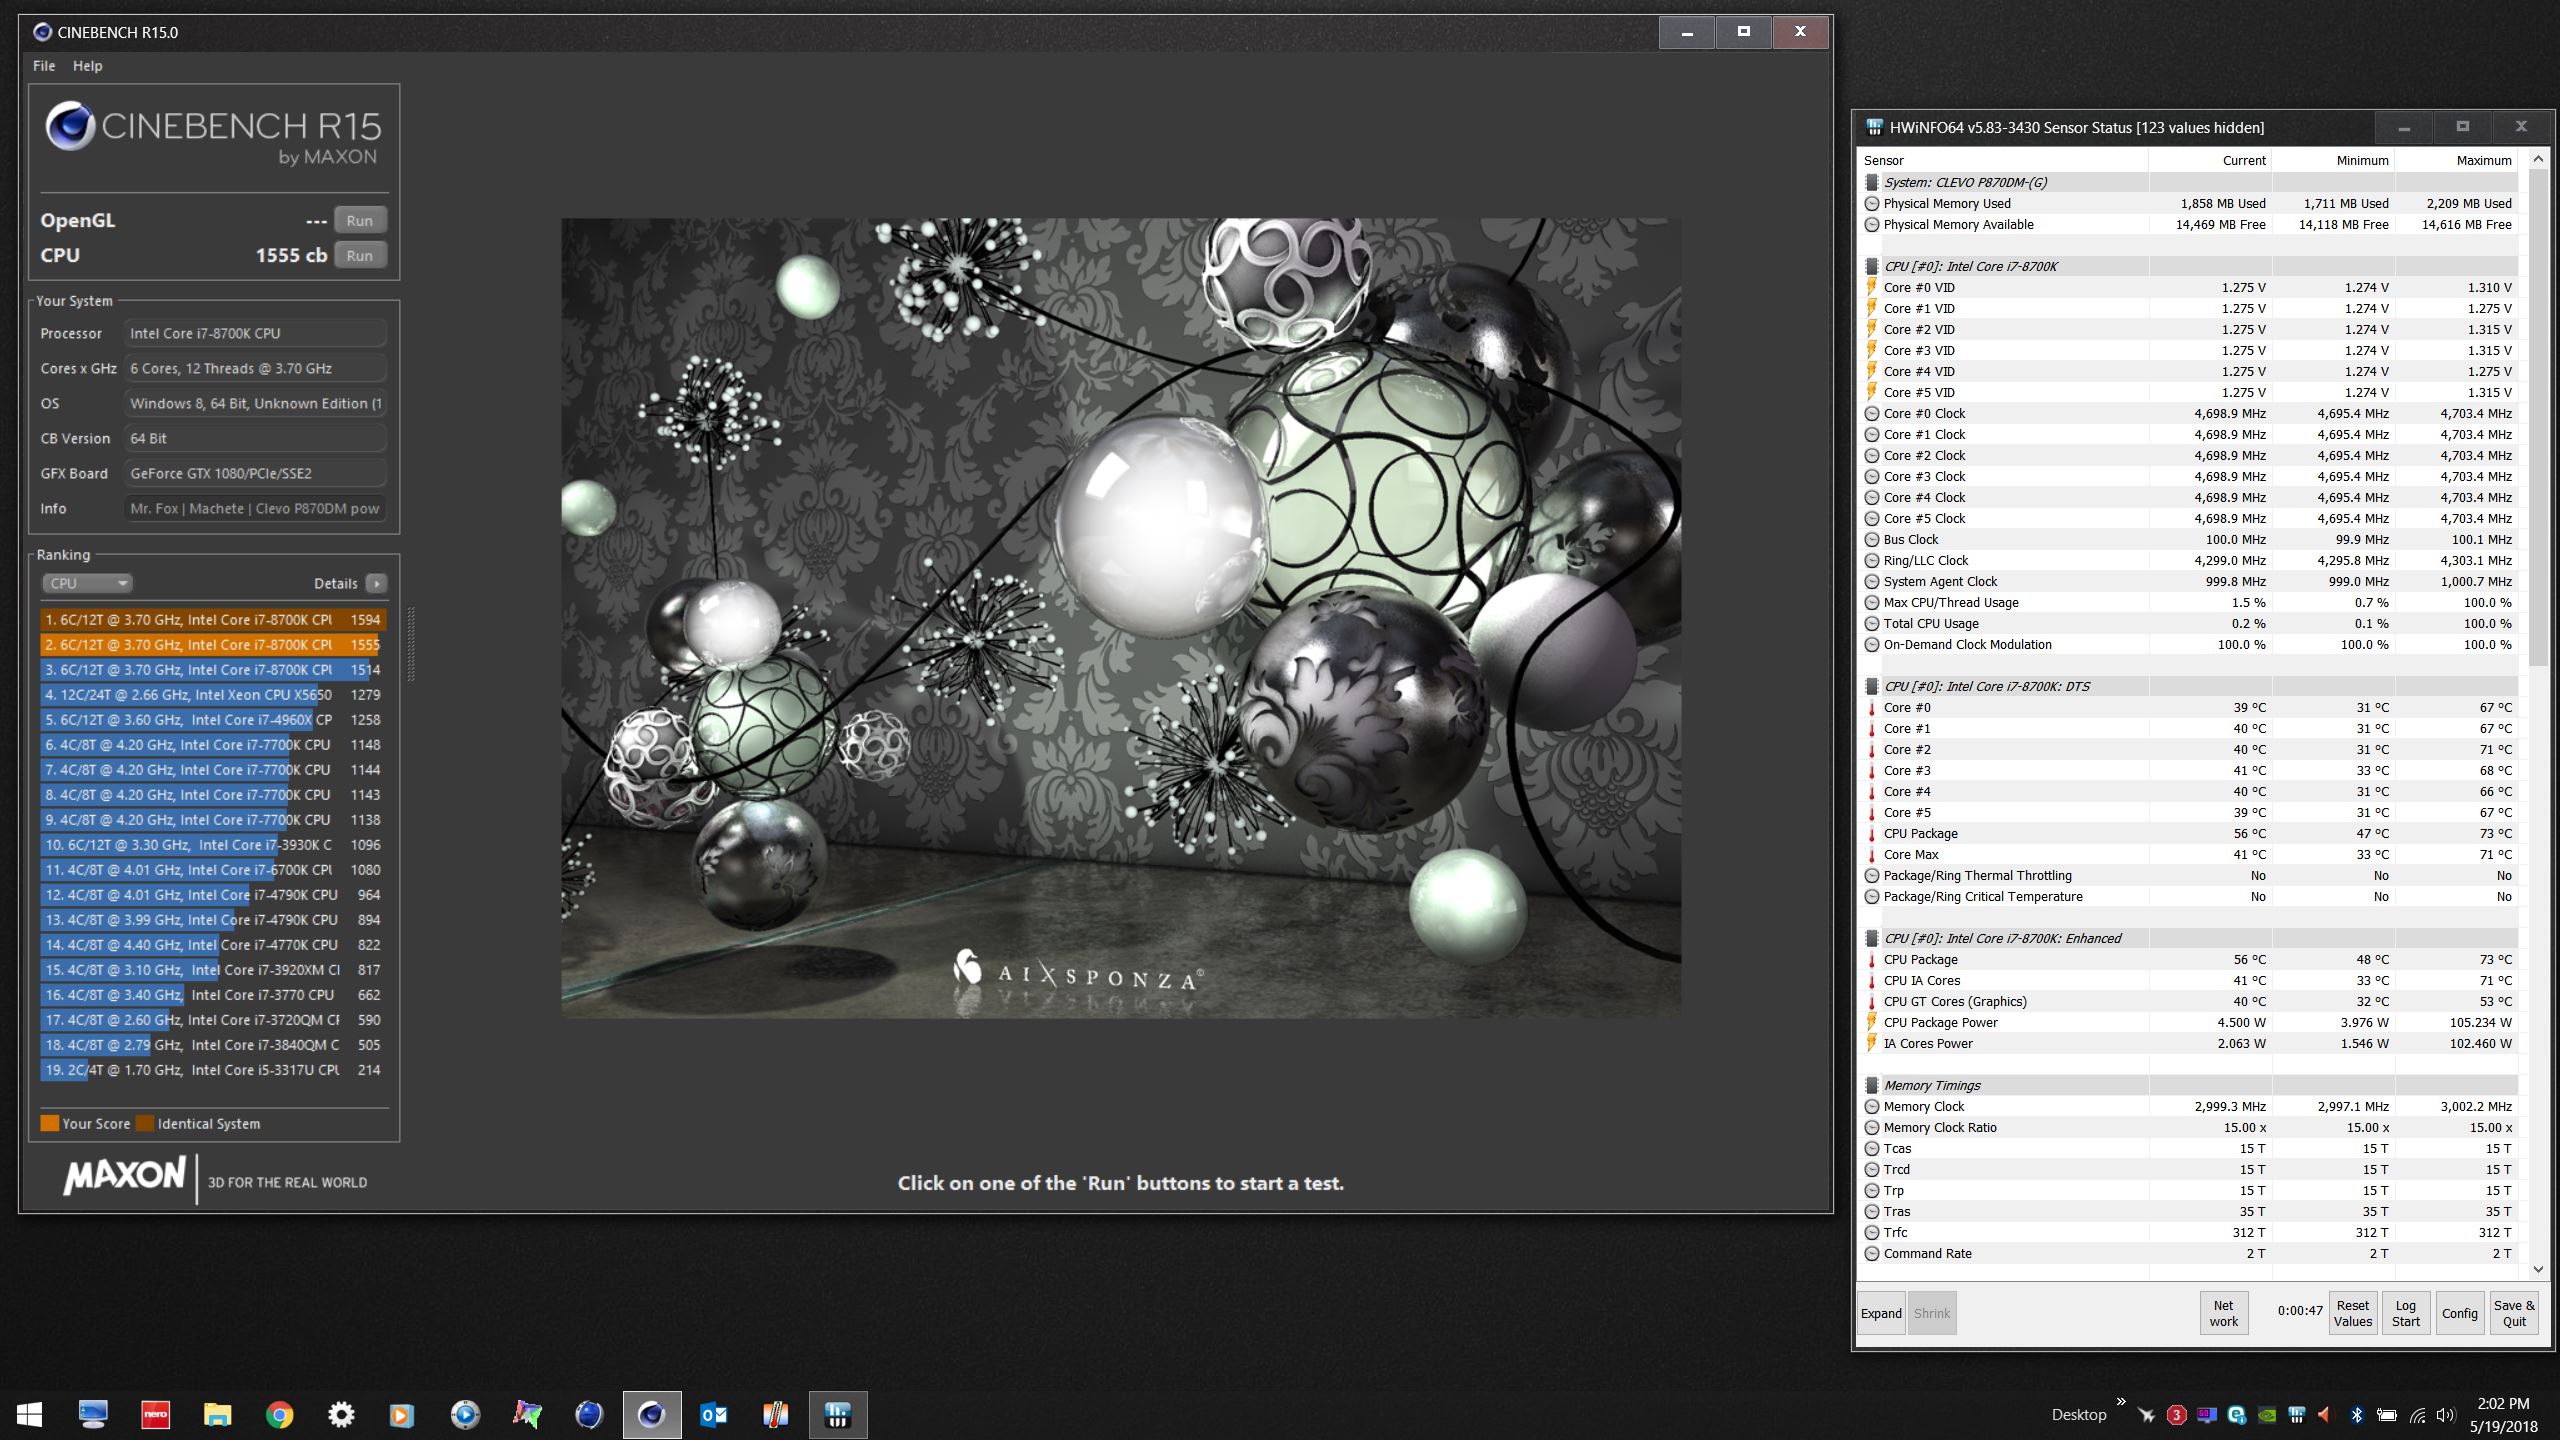
Task: Select the CPU Package Power sensor row
Action: coord(2188,1022)
